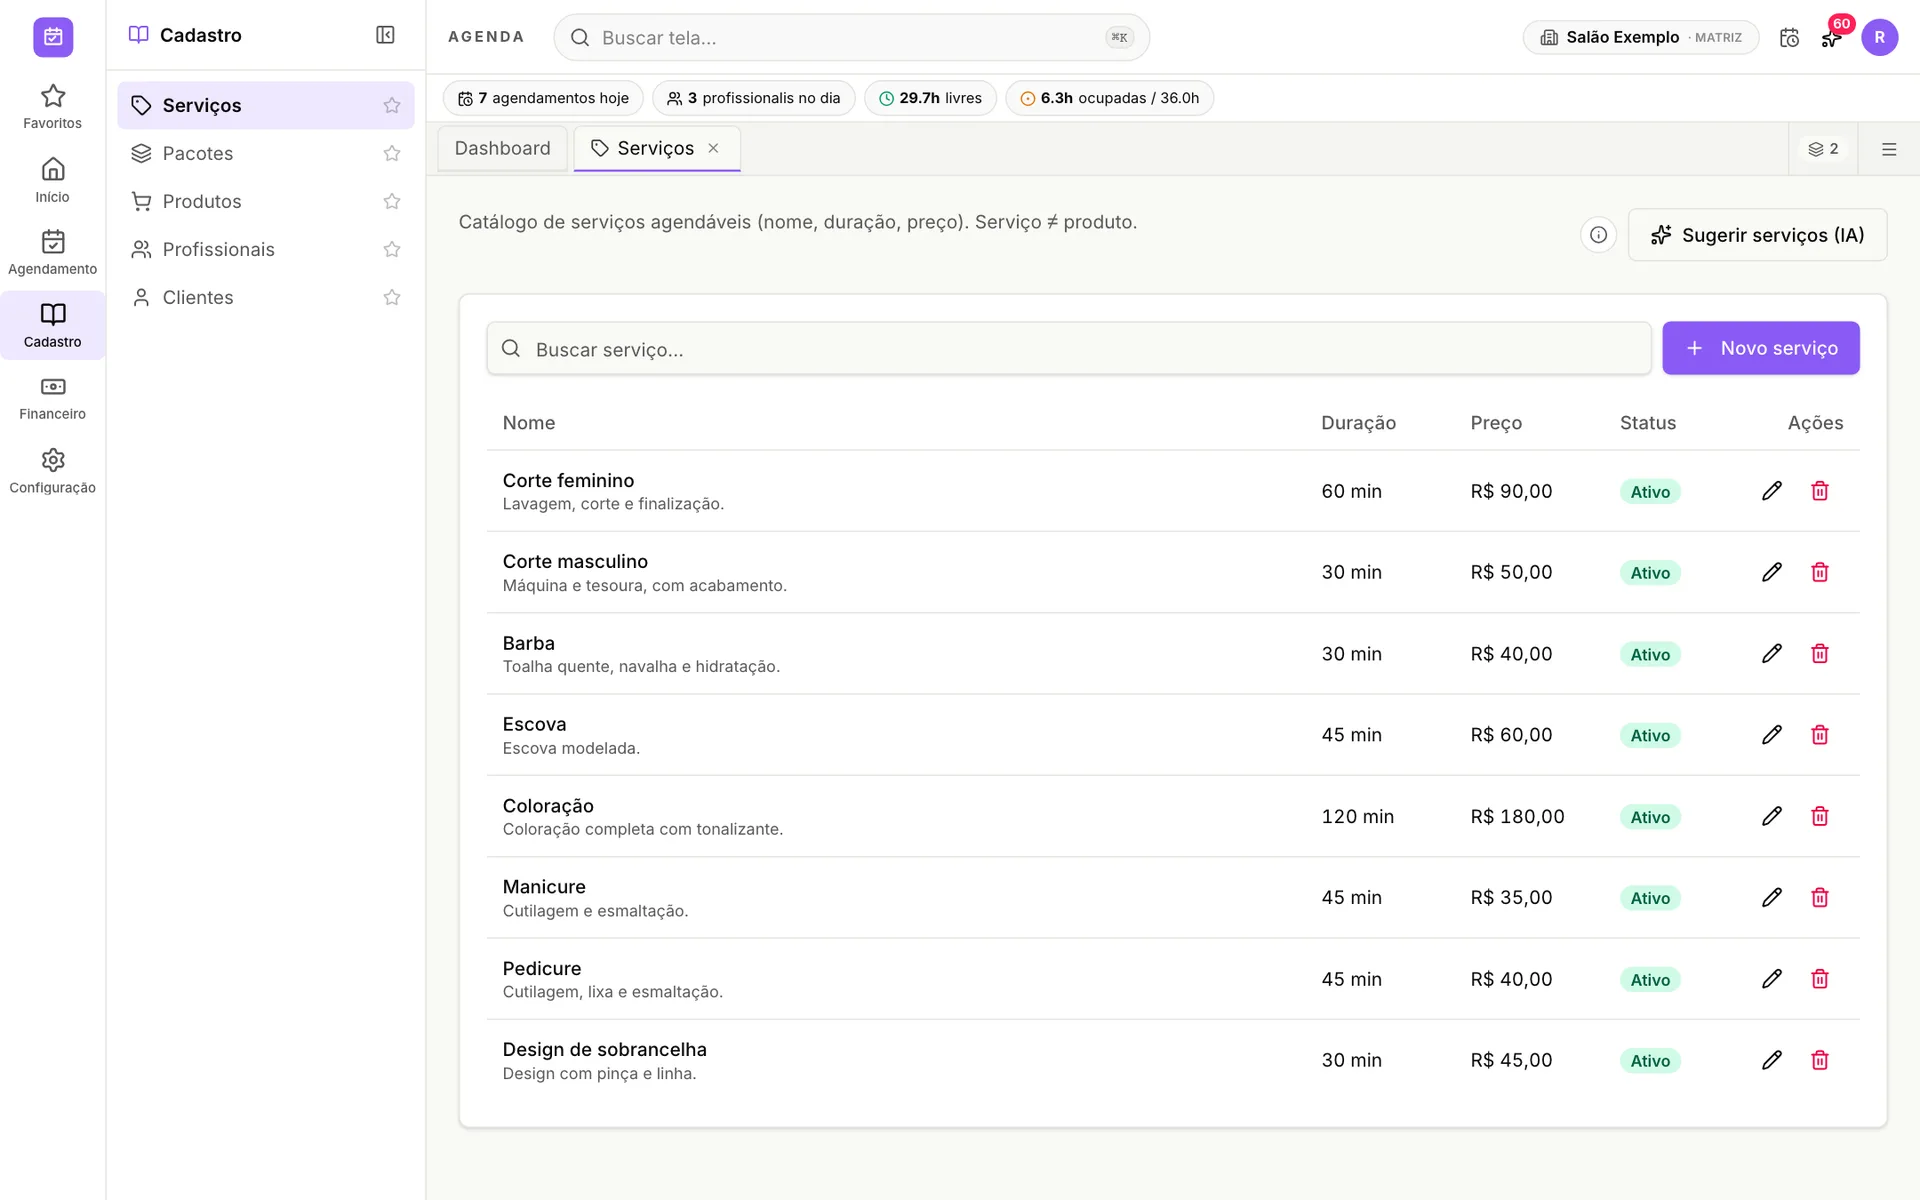Open the Financeiro section
Screen dimensions: 1920x1200
[52, 398]
